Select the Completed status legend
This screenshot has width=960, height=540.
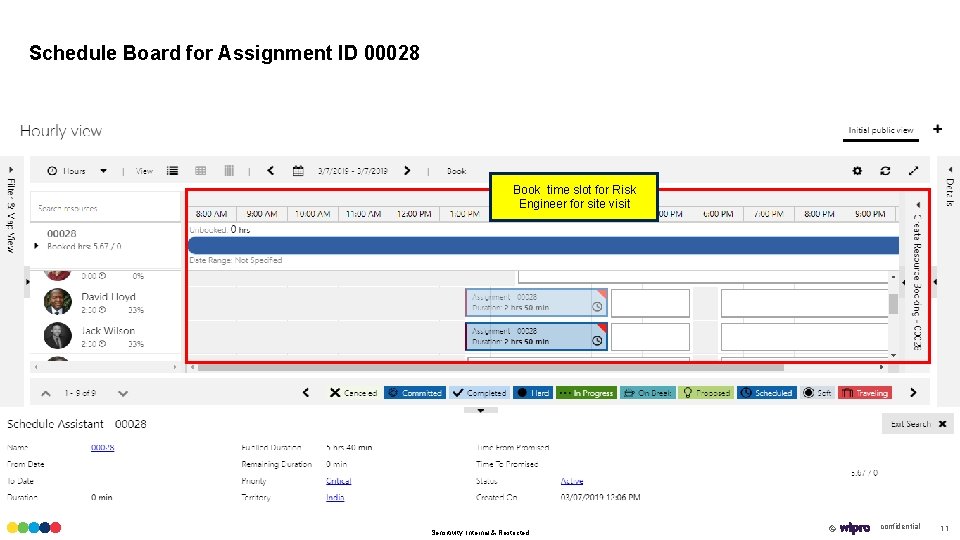point(479,393)
